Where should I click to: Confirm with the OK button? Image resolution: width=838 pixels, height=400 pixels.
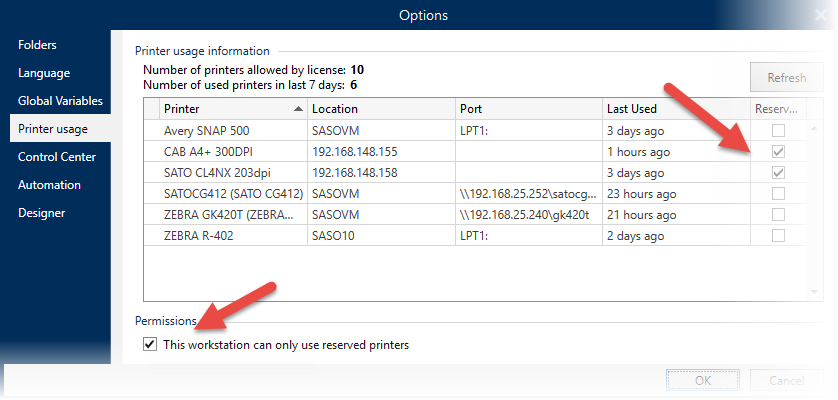pyautogui.click(x=703, y=380)
